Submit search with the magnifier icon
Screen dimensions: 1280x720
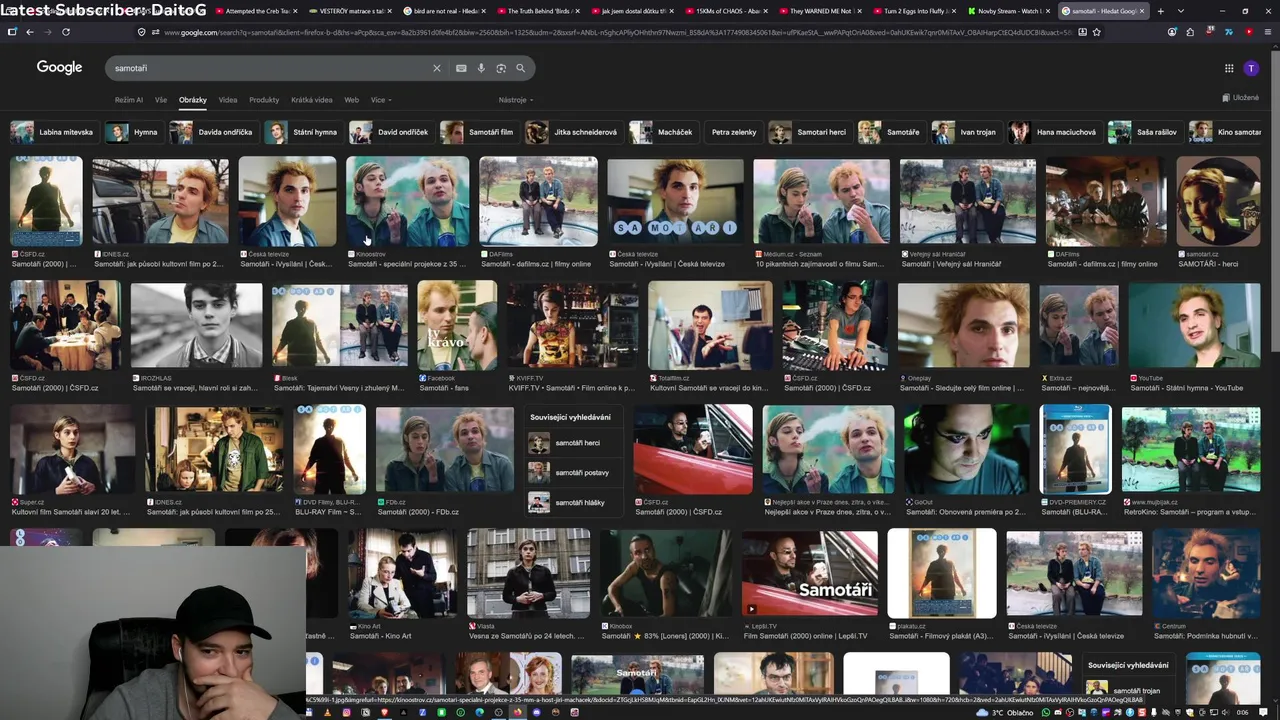[x=520, y=68]
